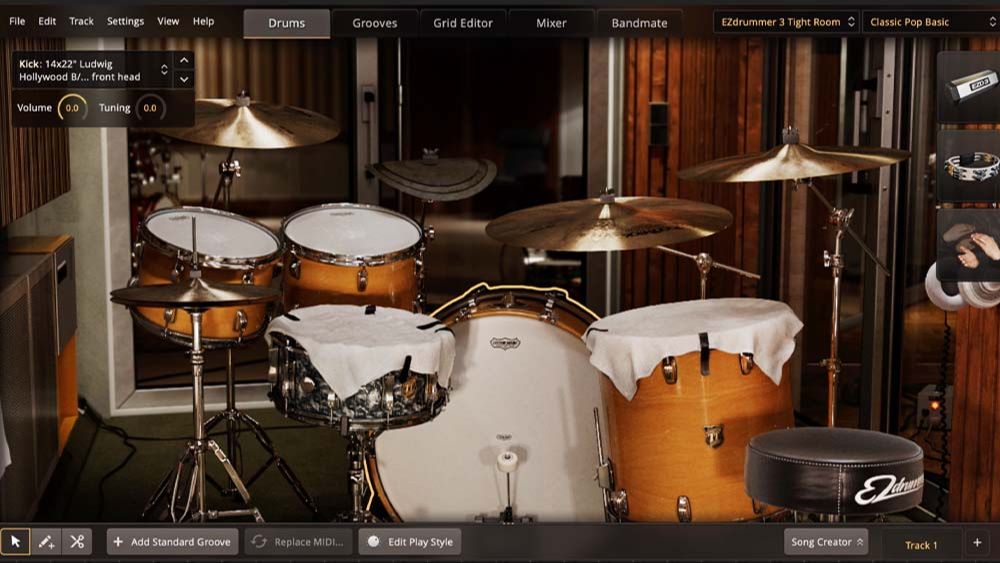
Task: Click the left crash cymbal
Action: click(x=250, y=122)
